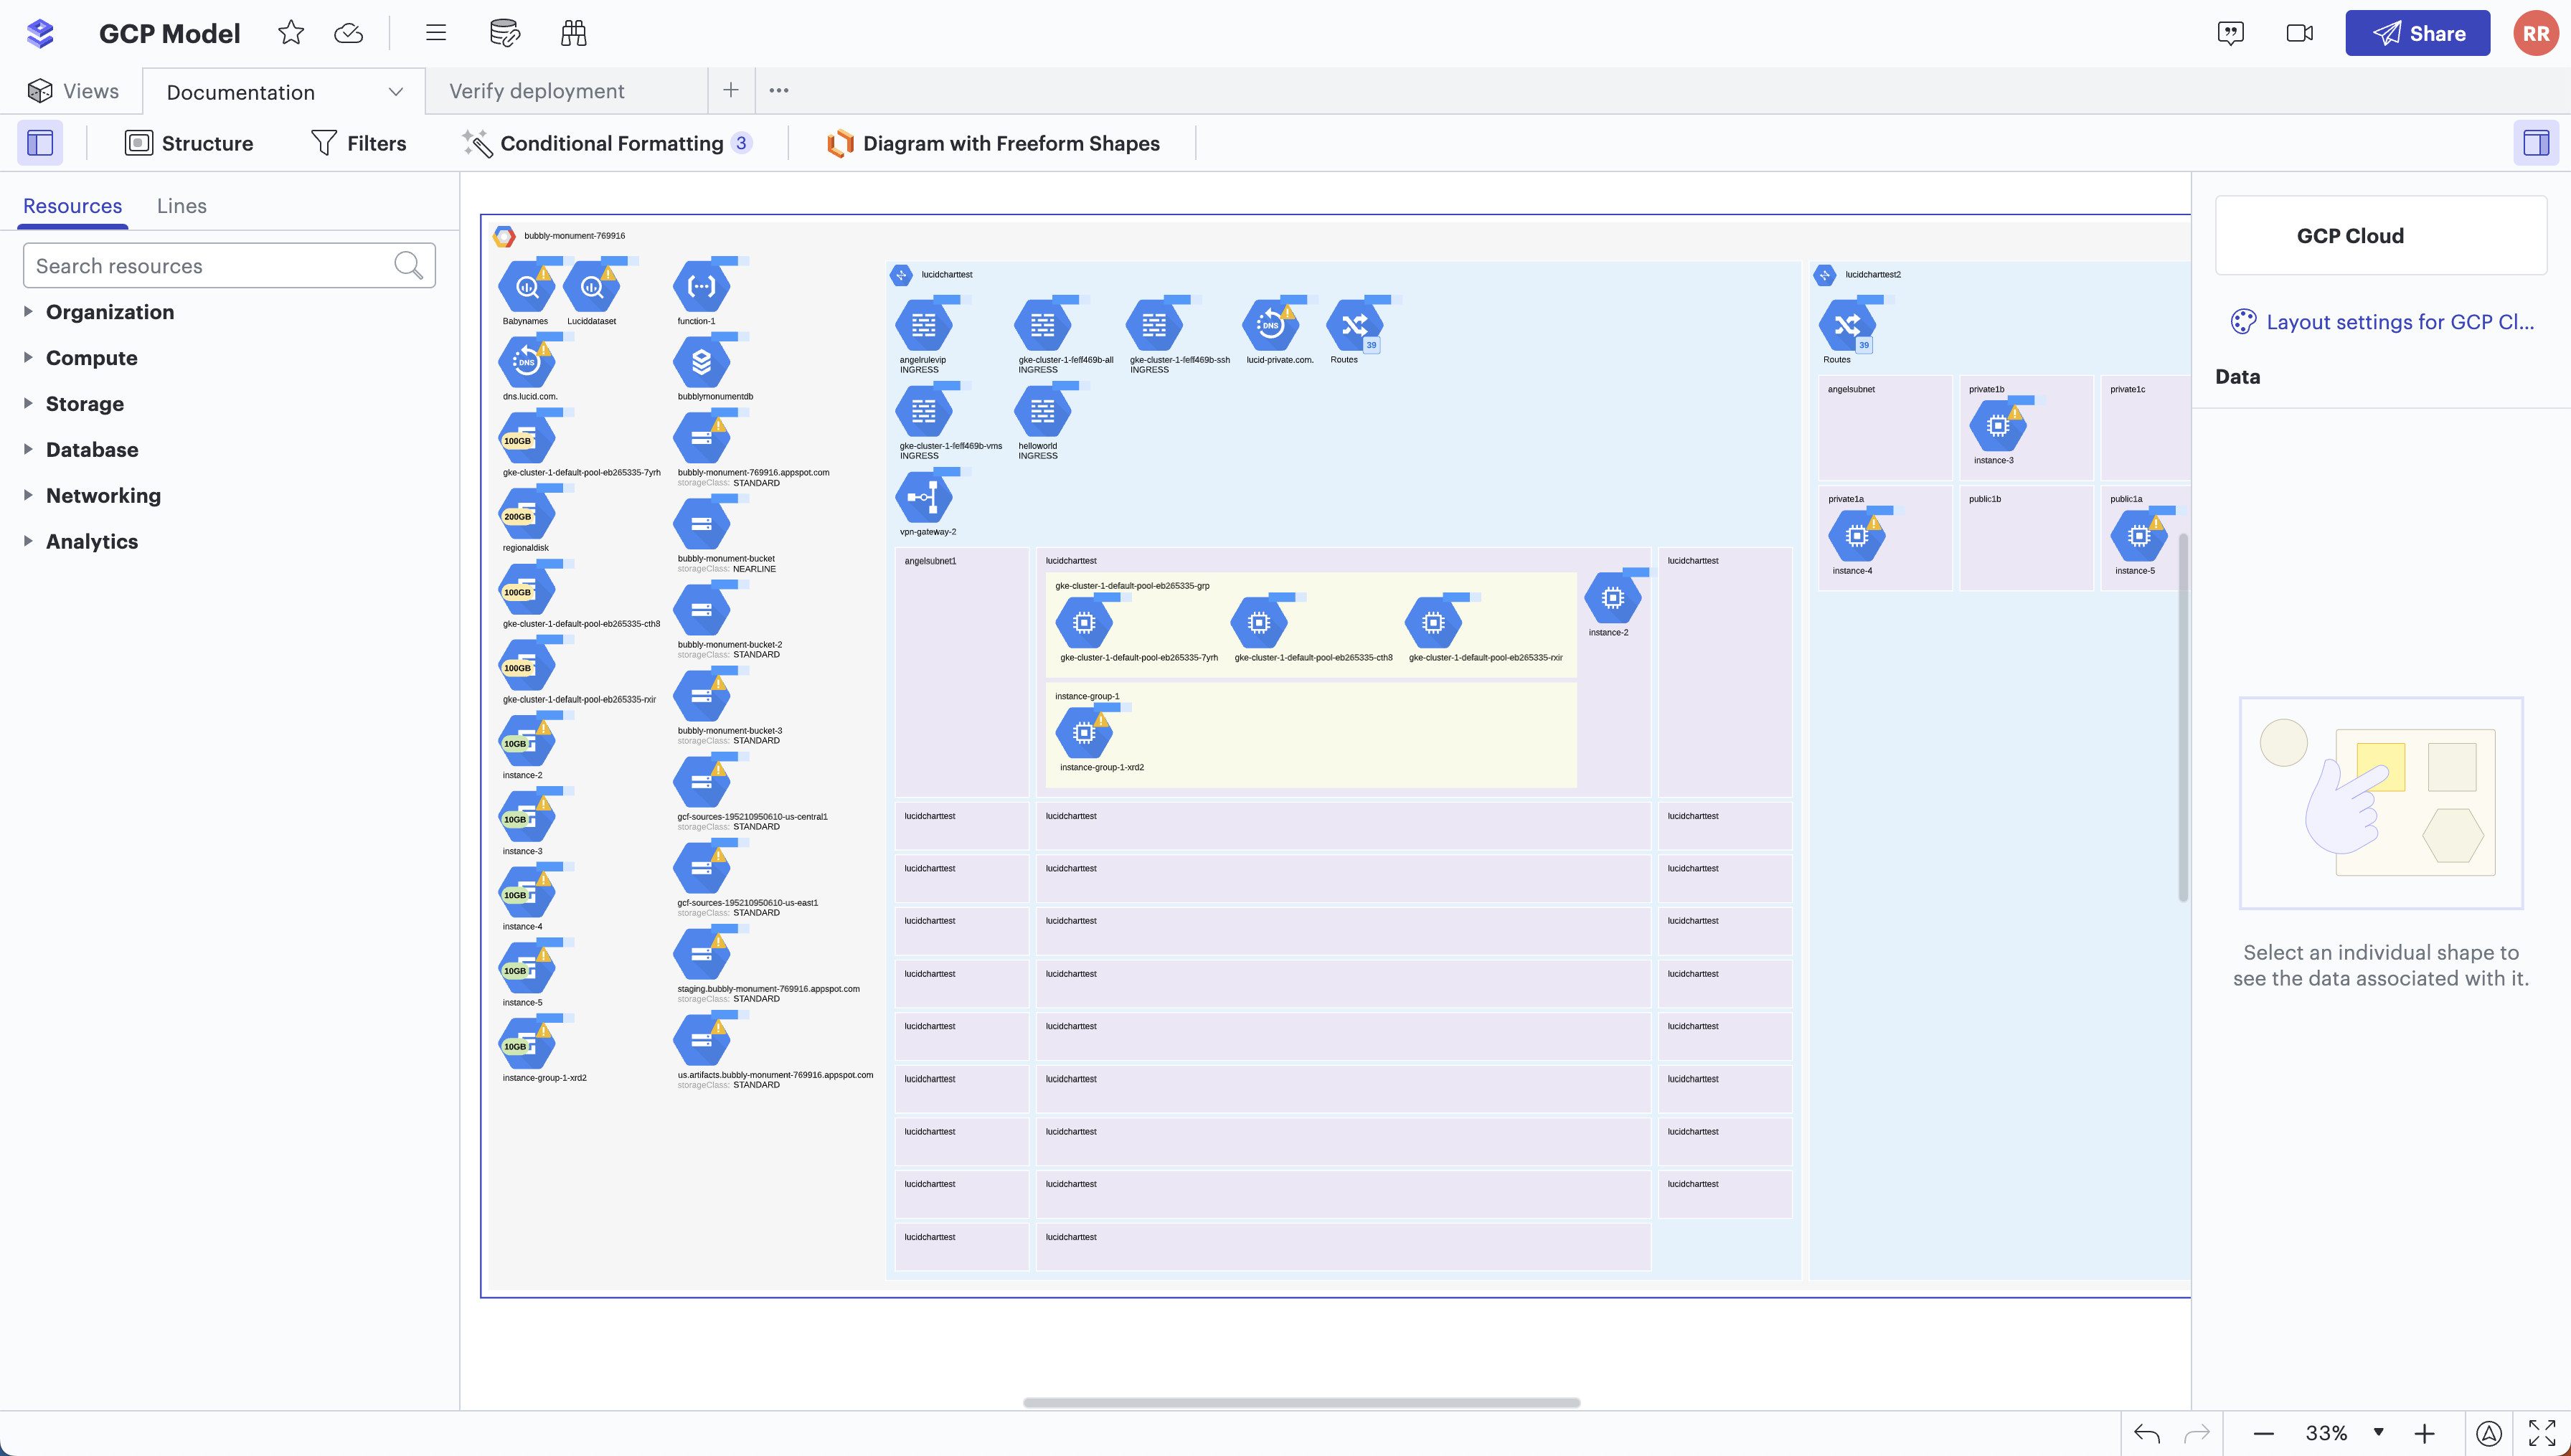Open comments speech bubble icon
The image size is (2571, 1456).
coord(2230,33)
